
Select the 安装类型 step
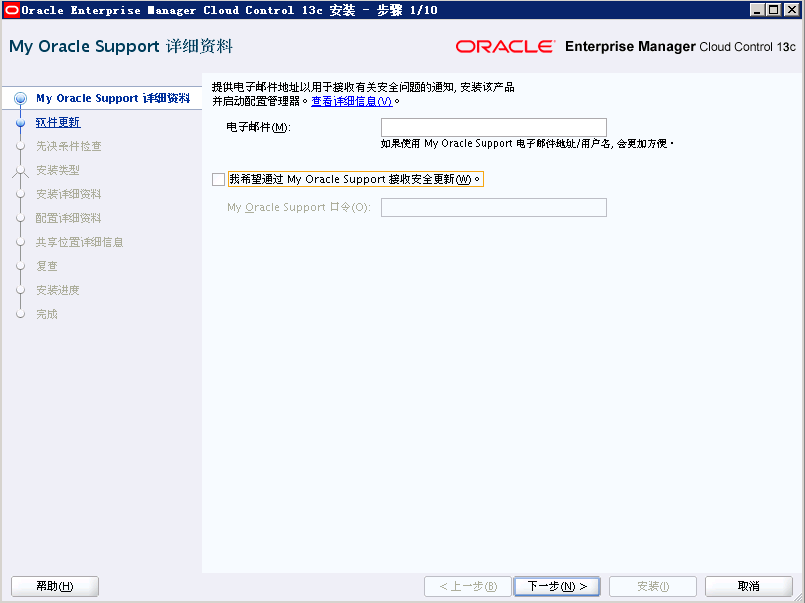pyautogui.click(x=58, y=170)
